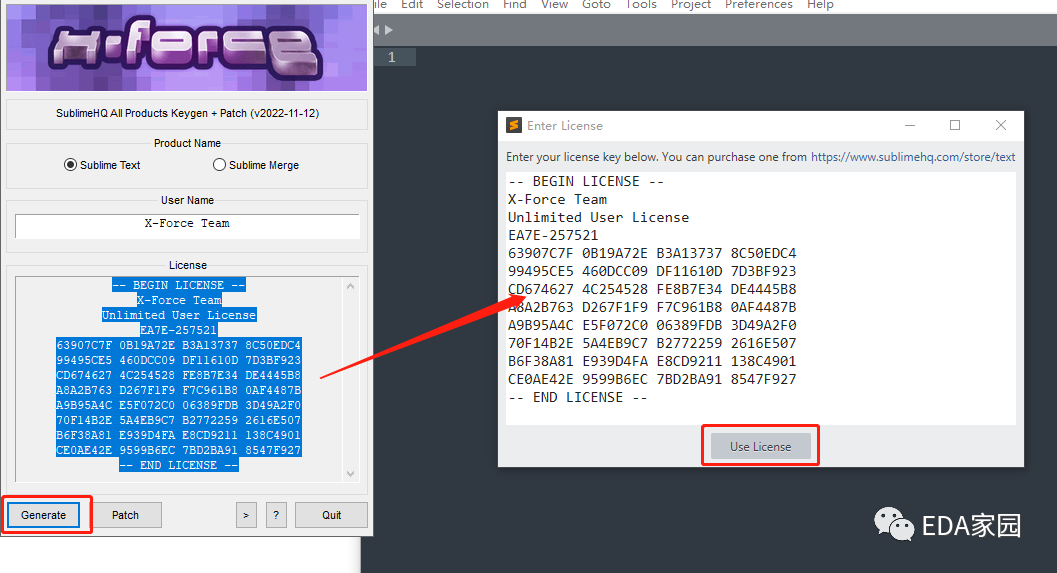Click line number 1 in editor gutter
The width and height of the screenshot is (1057, 573).
tap(392, 57)
